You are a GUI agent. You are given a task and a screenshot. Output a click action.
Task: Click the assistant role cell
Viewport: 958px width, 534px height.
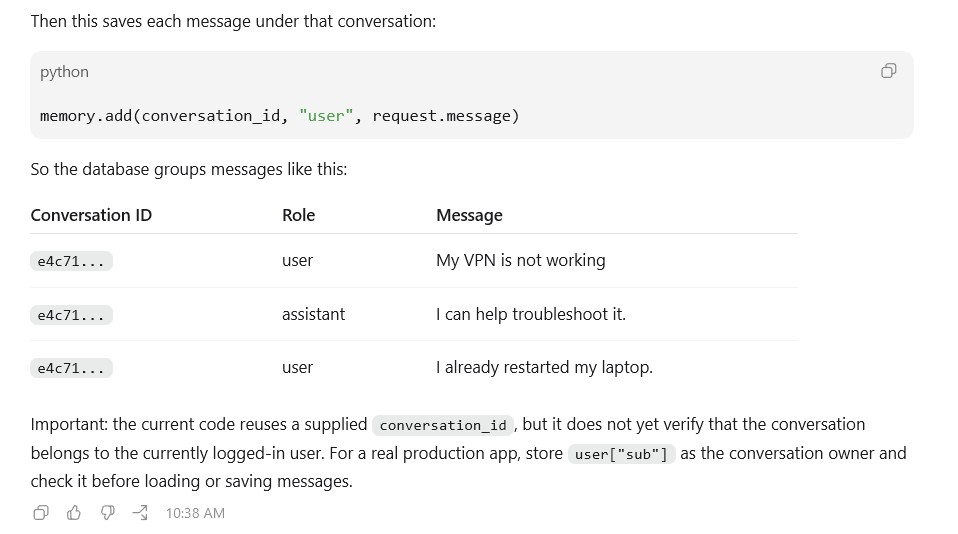coord(313,314)
